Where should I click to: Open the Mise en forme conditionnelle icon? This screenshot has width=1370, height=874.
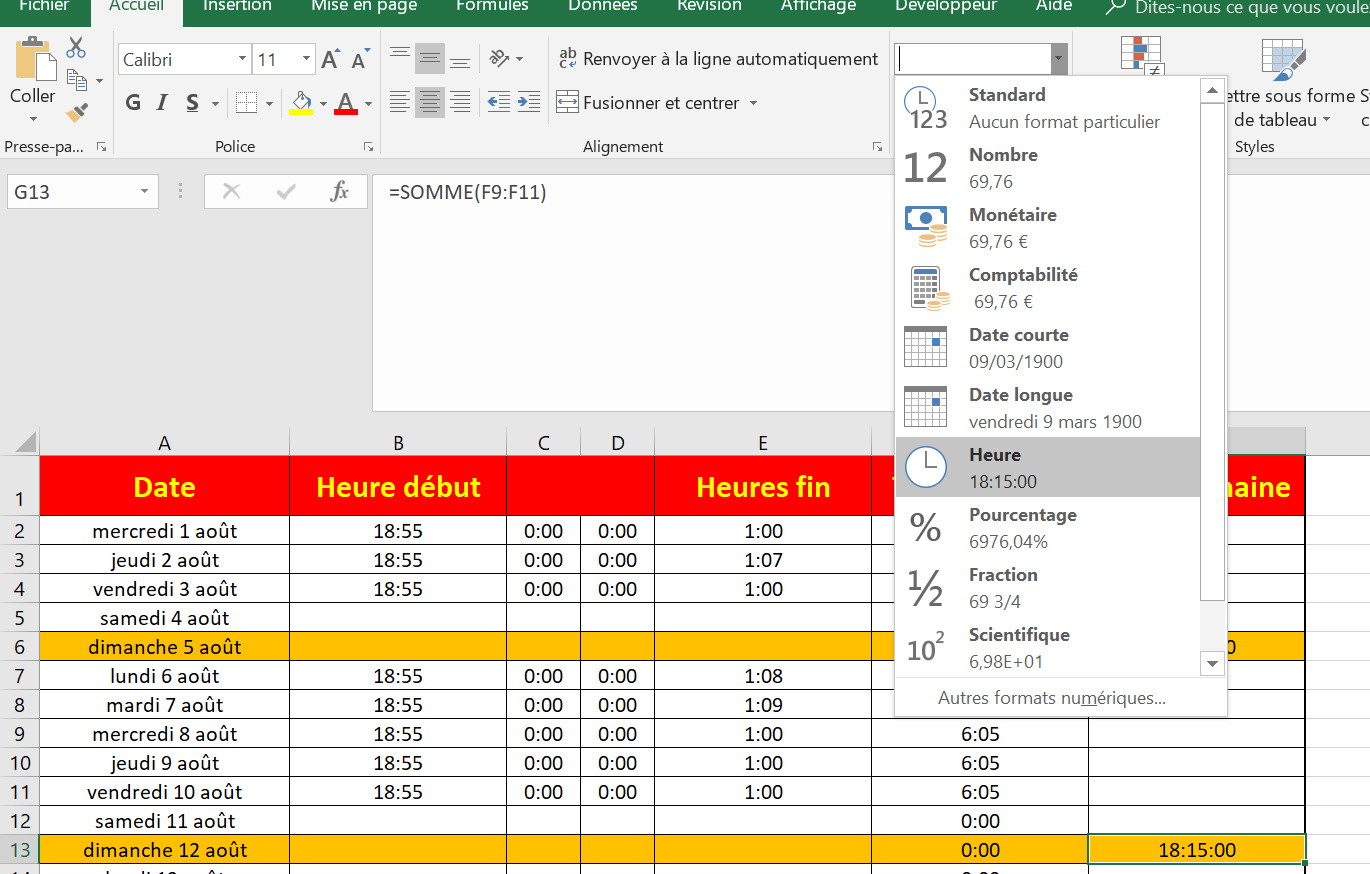pyautogui.click(x=1141, y=55)
